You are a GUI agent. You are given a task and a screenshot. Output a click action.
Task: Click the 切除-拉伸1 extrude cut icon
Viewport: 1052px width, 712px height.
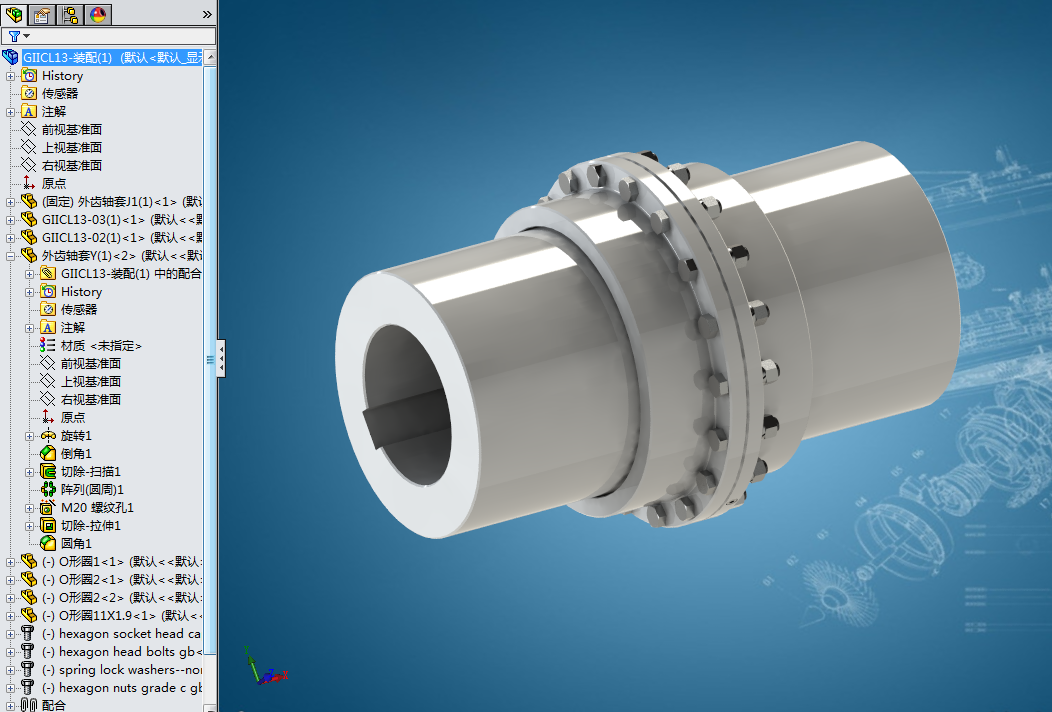coord(48,525)
